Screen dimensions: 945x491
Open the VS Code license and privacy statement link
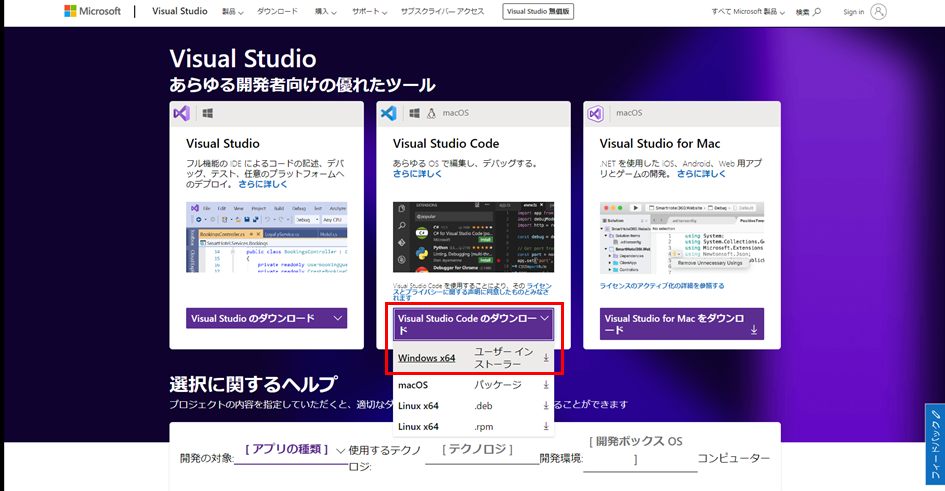pyautogui.click(x=472, y=292)
